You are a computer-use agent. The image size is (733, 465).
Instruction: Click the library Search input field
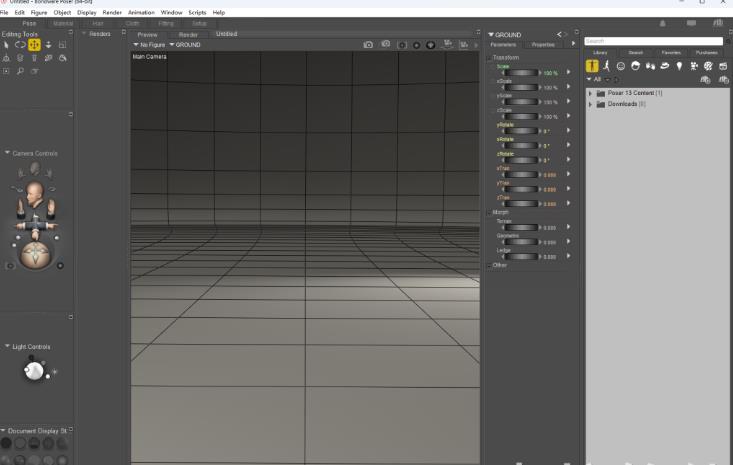click(654, 41)
